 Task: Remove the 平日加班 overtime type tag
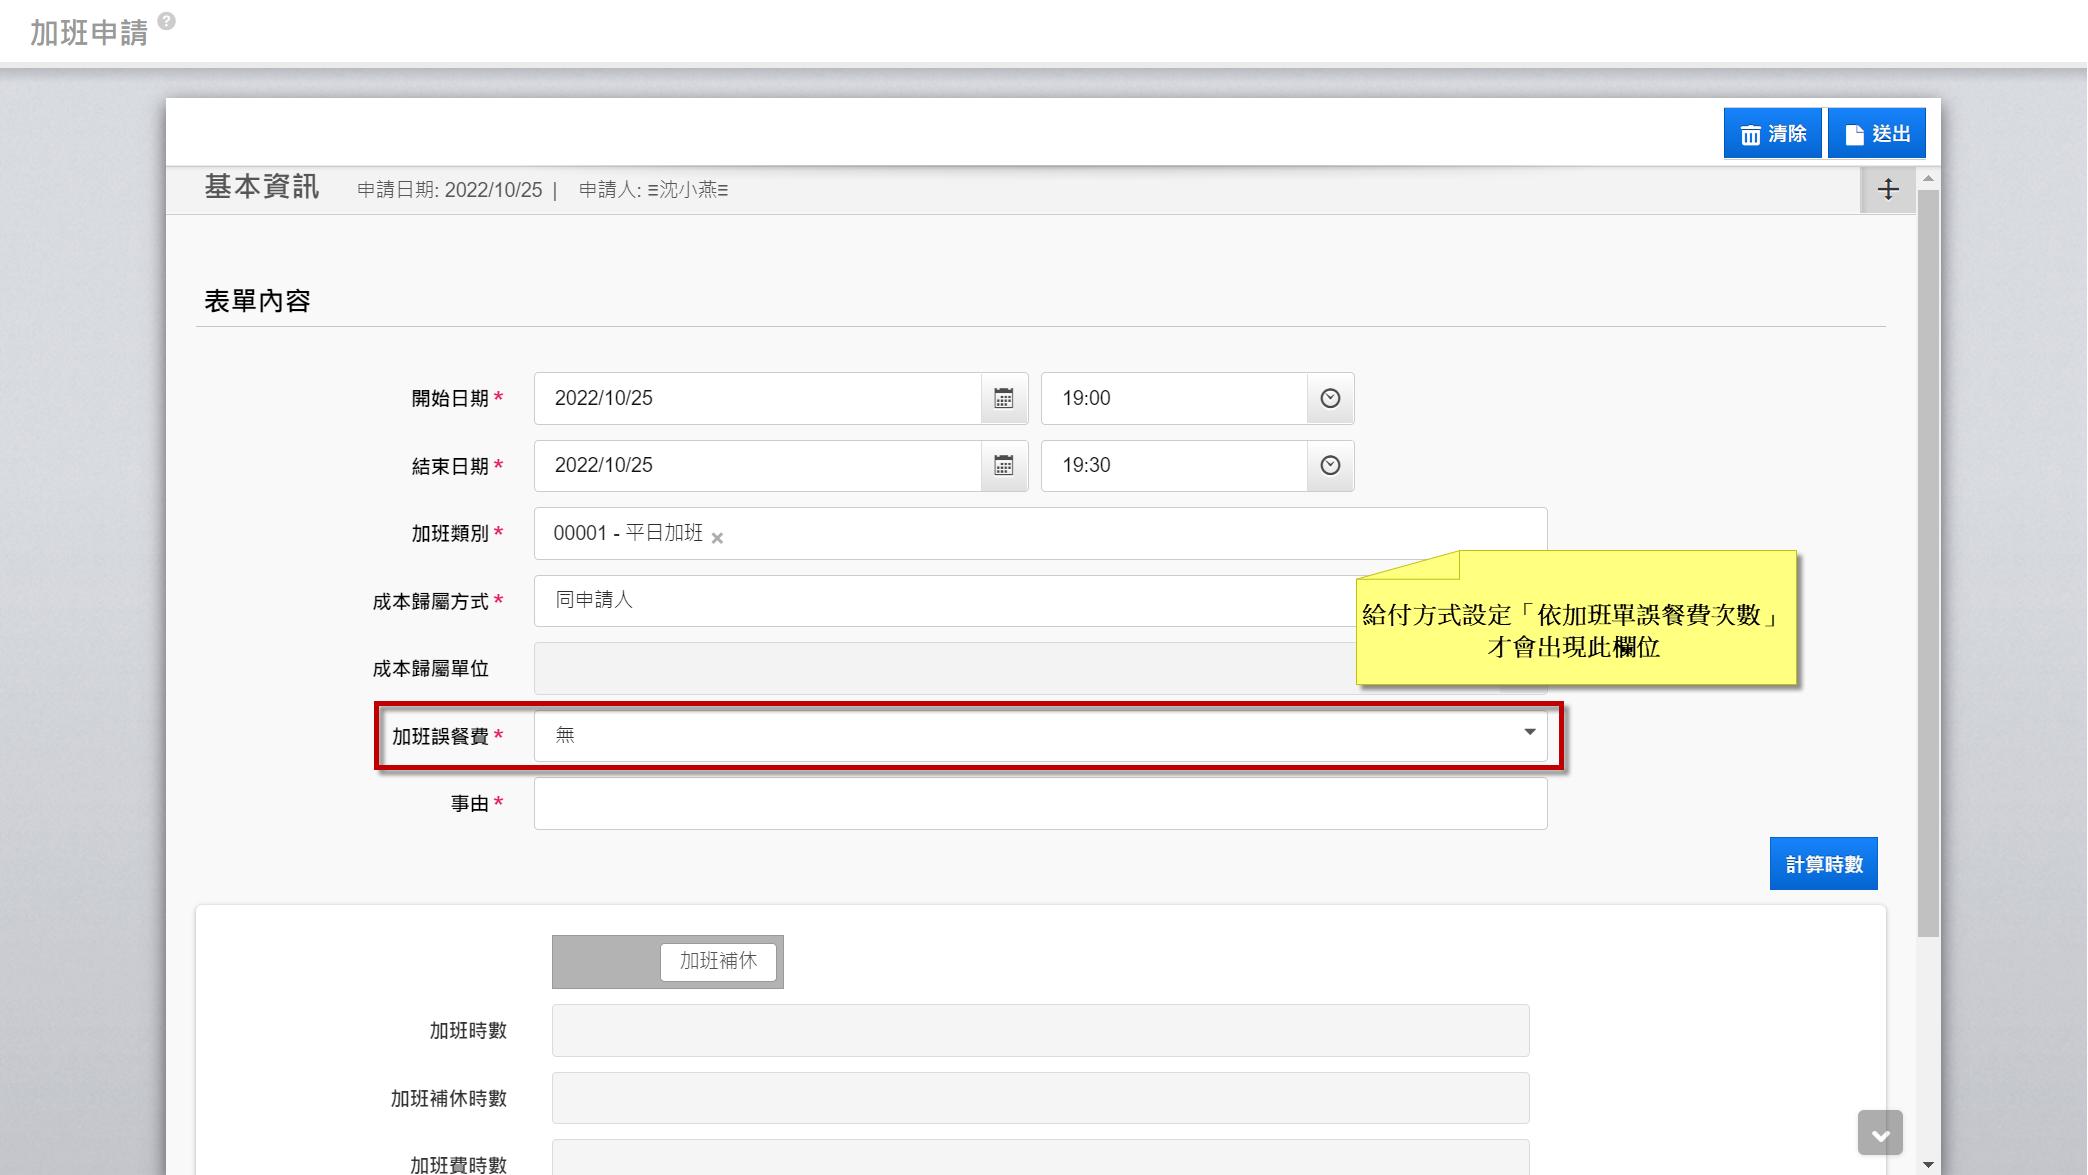(717, 538)
